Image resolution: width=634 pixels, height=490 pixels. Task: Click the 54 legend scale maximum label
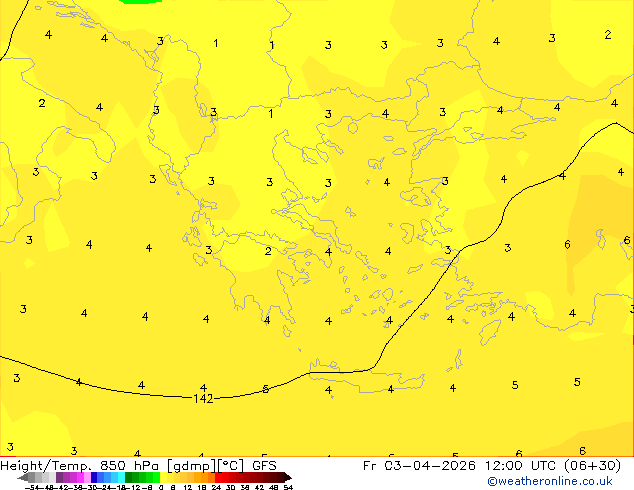tap(288, 487)
